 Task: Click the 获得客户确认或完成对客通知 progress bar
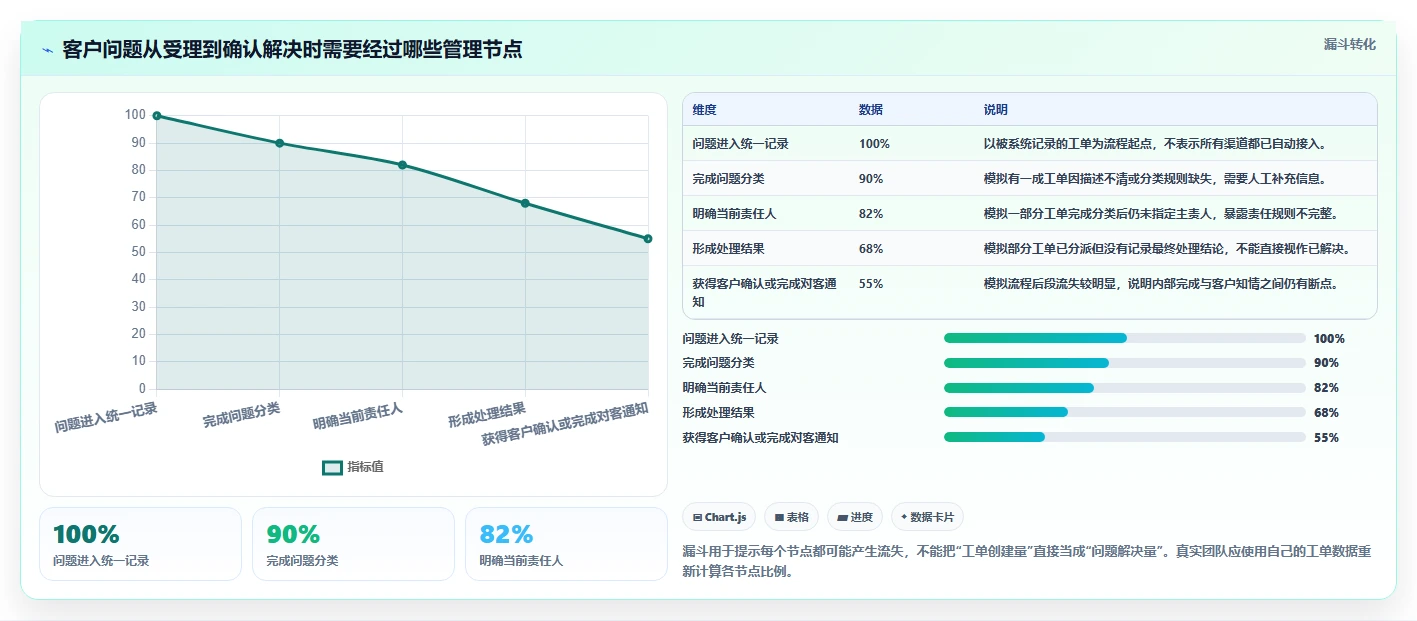[1124, 437]
